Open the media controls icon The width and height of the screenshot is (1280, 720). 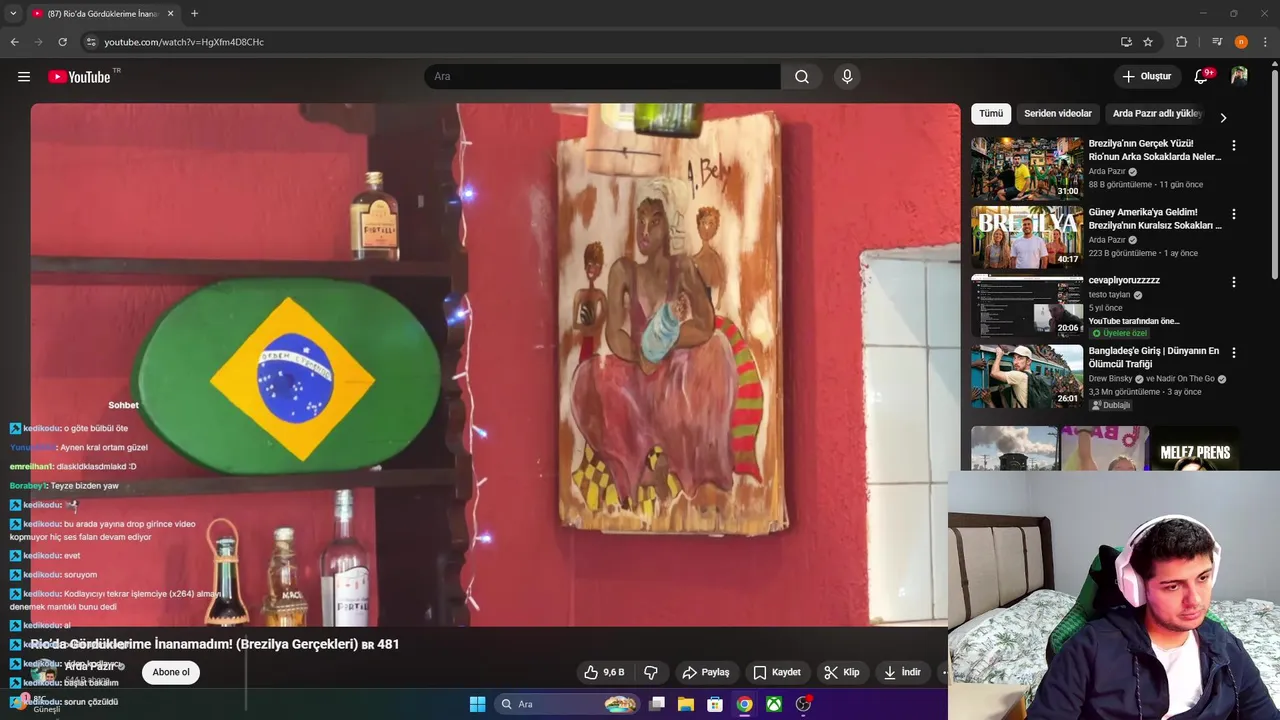pos(1217,42)
